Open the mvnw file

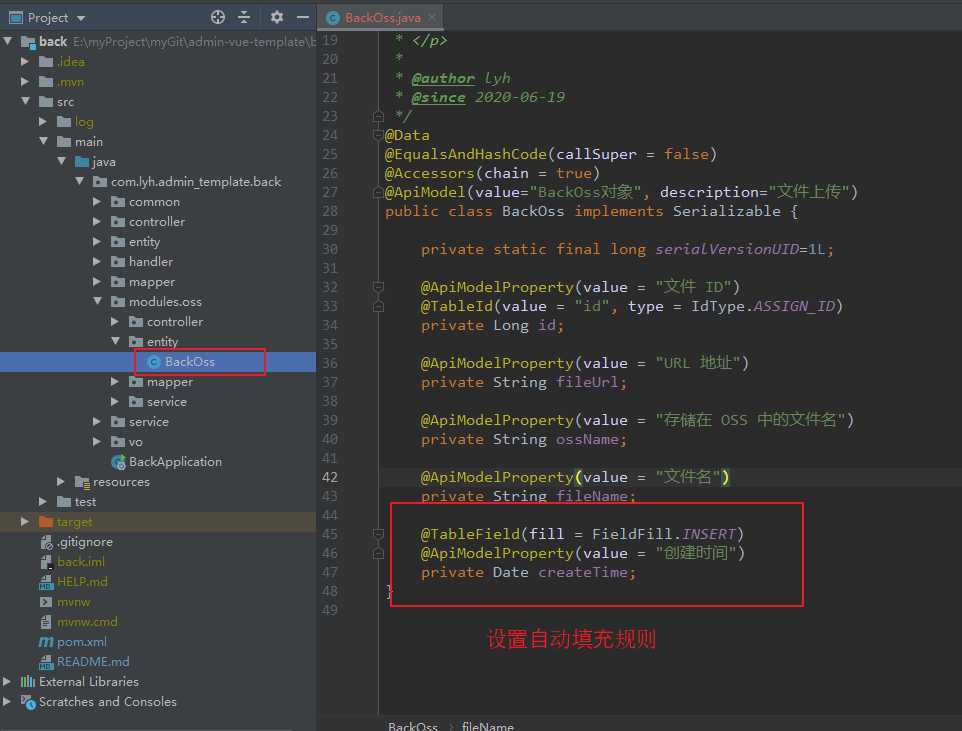pyautogui.click(x=73, y=601)
